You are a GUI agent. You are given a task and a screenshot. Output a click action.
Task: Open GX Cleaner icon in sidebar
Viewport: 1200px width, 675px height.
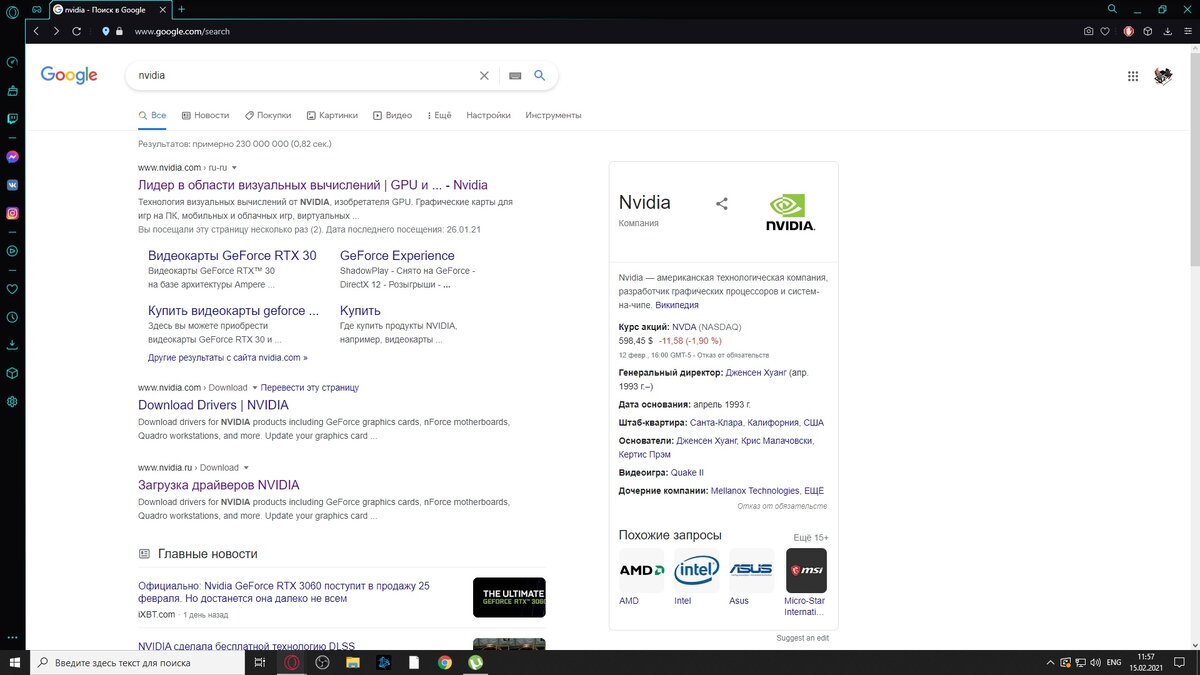[x=12, y=90]
